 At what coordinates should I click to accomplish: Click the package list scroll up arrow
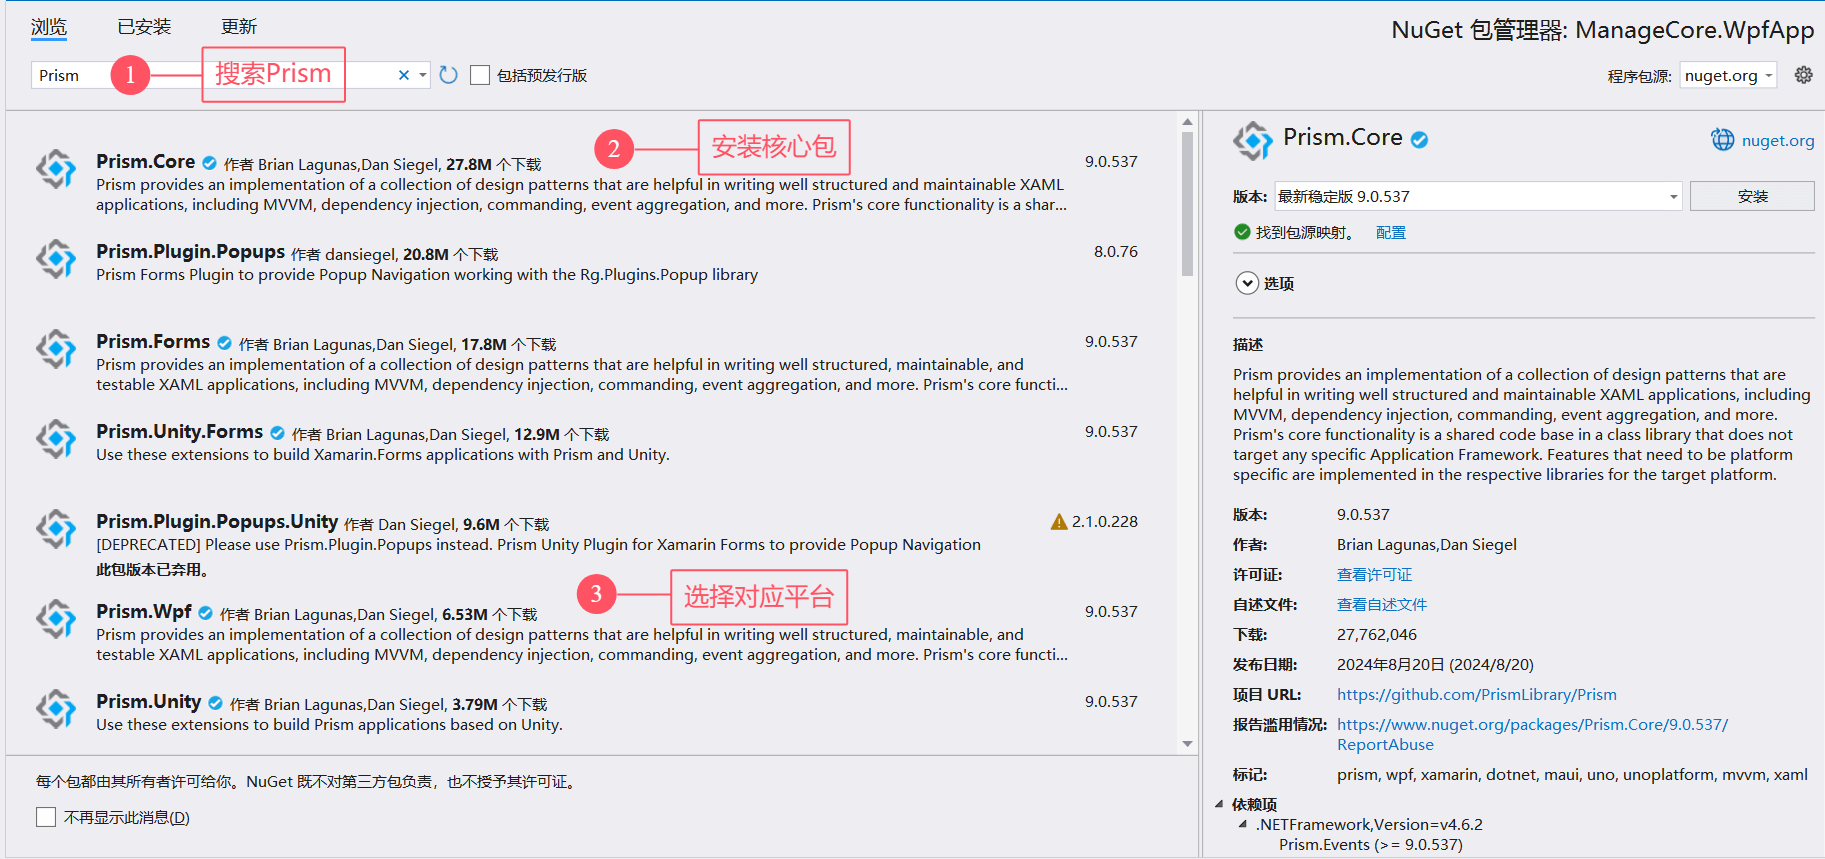(x=1187, y=122)
